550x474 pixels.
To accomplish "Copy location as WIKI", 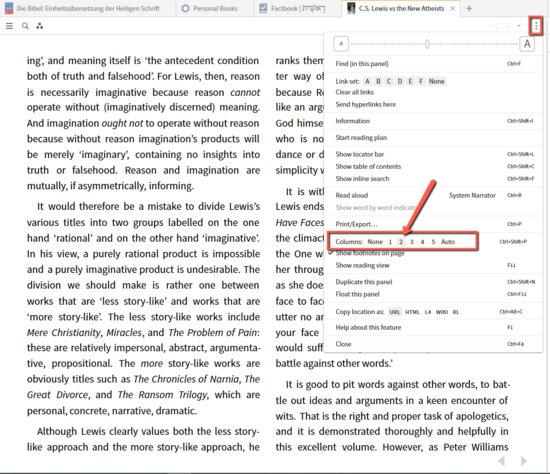I will tap(442, 312).
